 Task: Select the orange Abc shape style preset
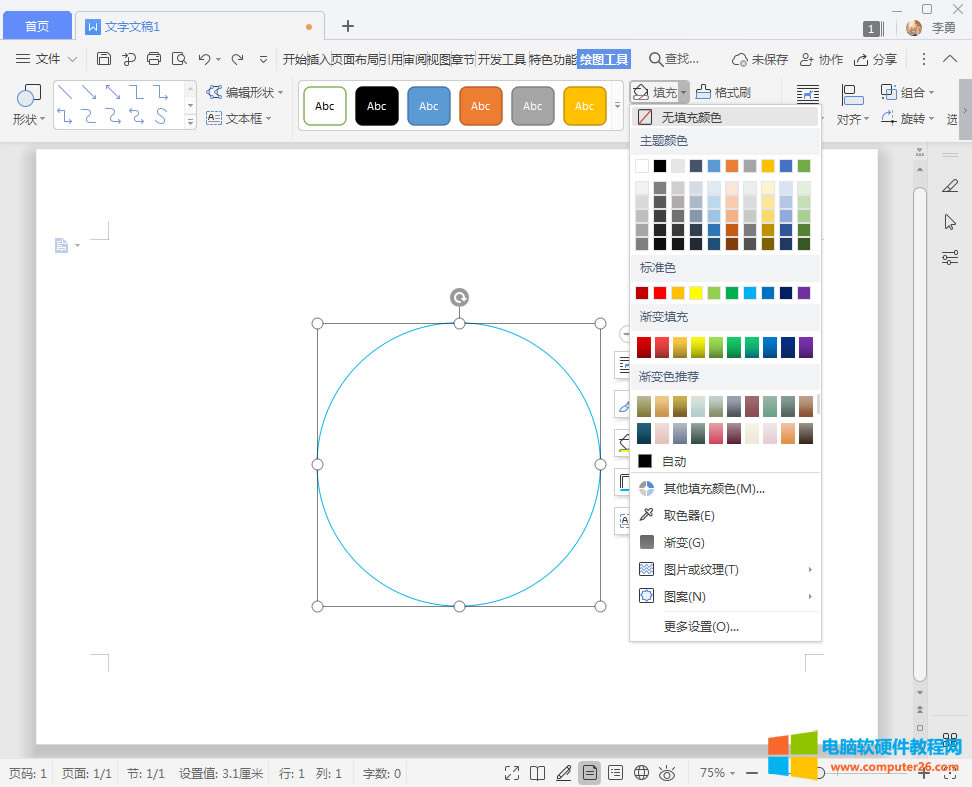[x=480, y=106]
